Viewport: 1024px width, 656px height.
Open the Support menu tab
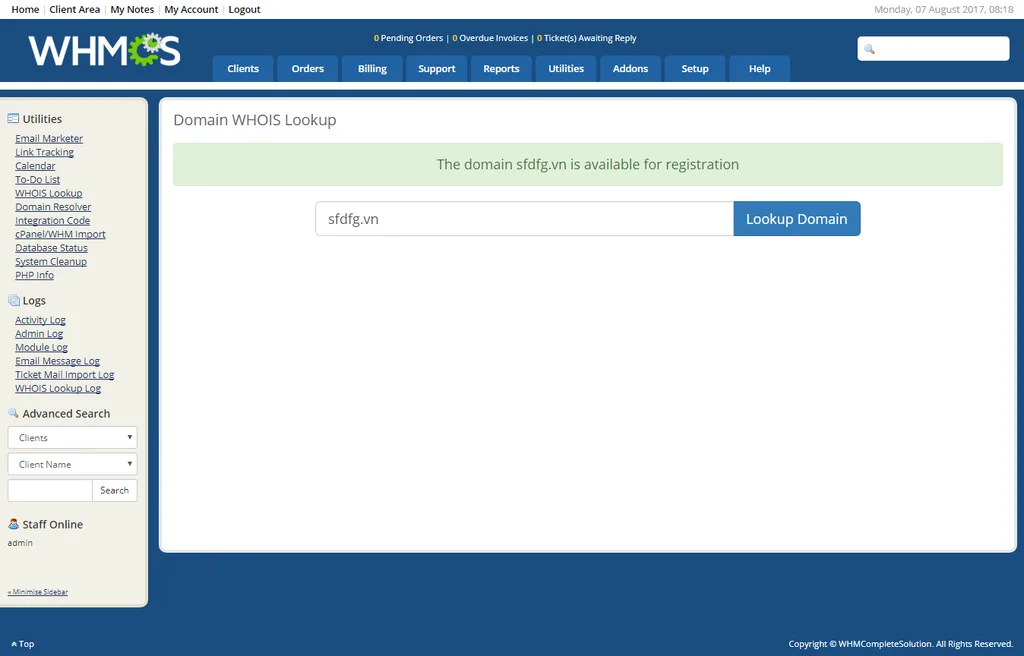(x=437, y=69)
